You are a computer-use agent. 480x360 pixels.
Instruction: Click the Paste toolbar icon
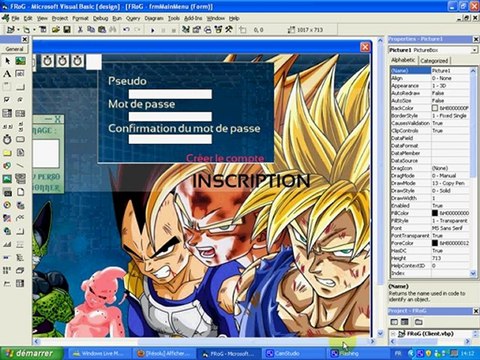point(102,30)
